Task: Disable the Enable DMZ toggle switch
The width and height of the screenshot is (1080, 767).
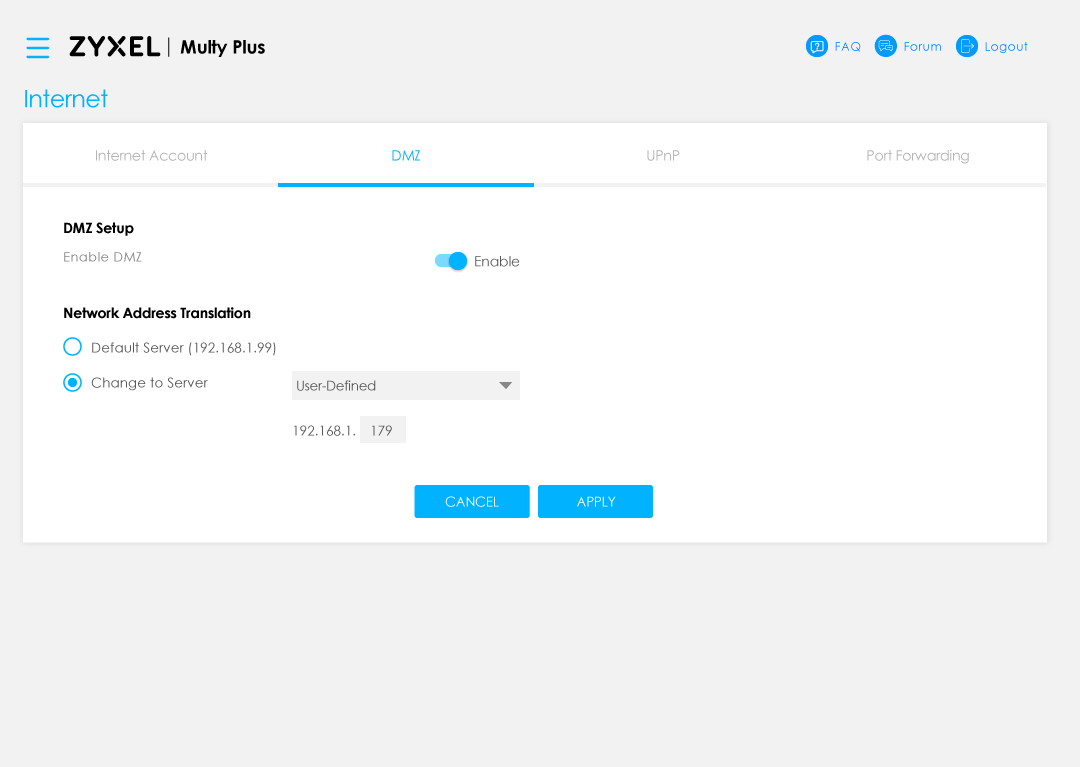Action: pos(451,261)
